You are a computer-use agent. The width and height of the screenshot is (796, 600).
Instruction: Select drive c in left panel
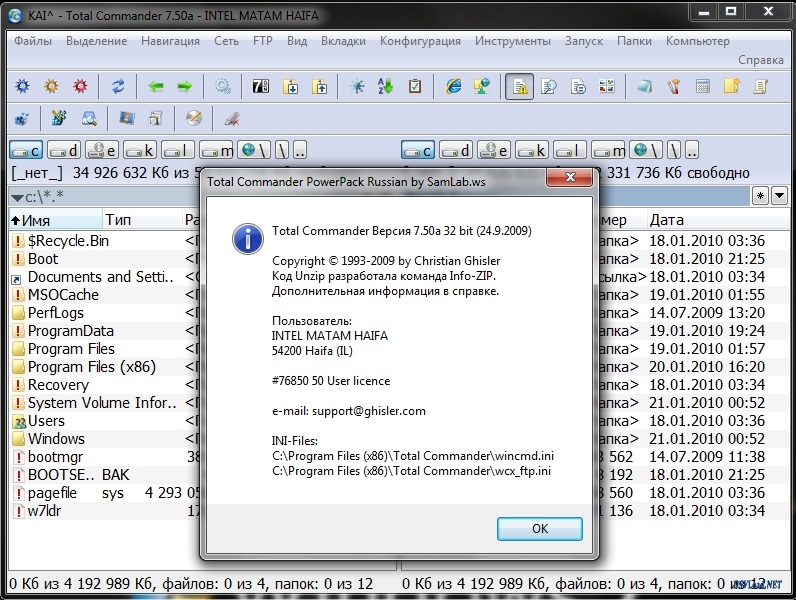[x=26, y=150]
